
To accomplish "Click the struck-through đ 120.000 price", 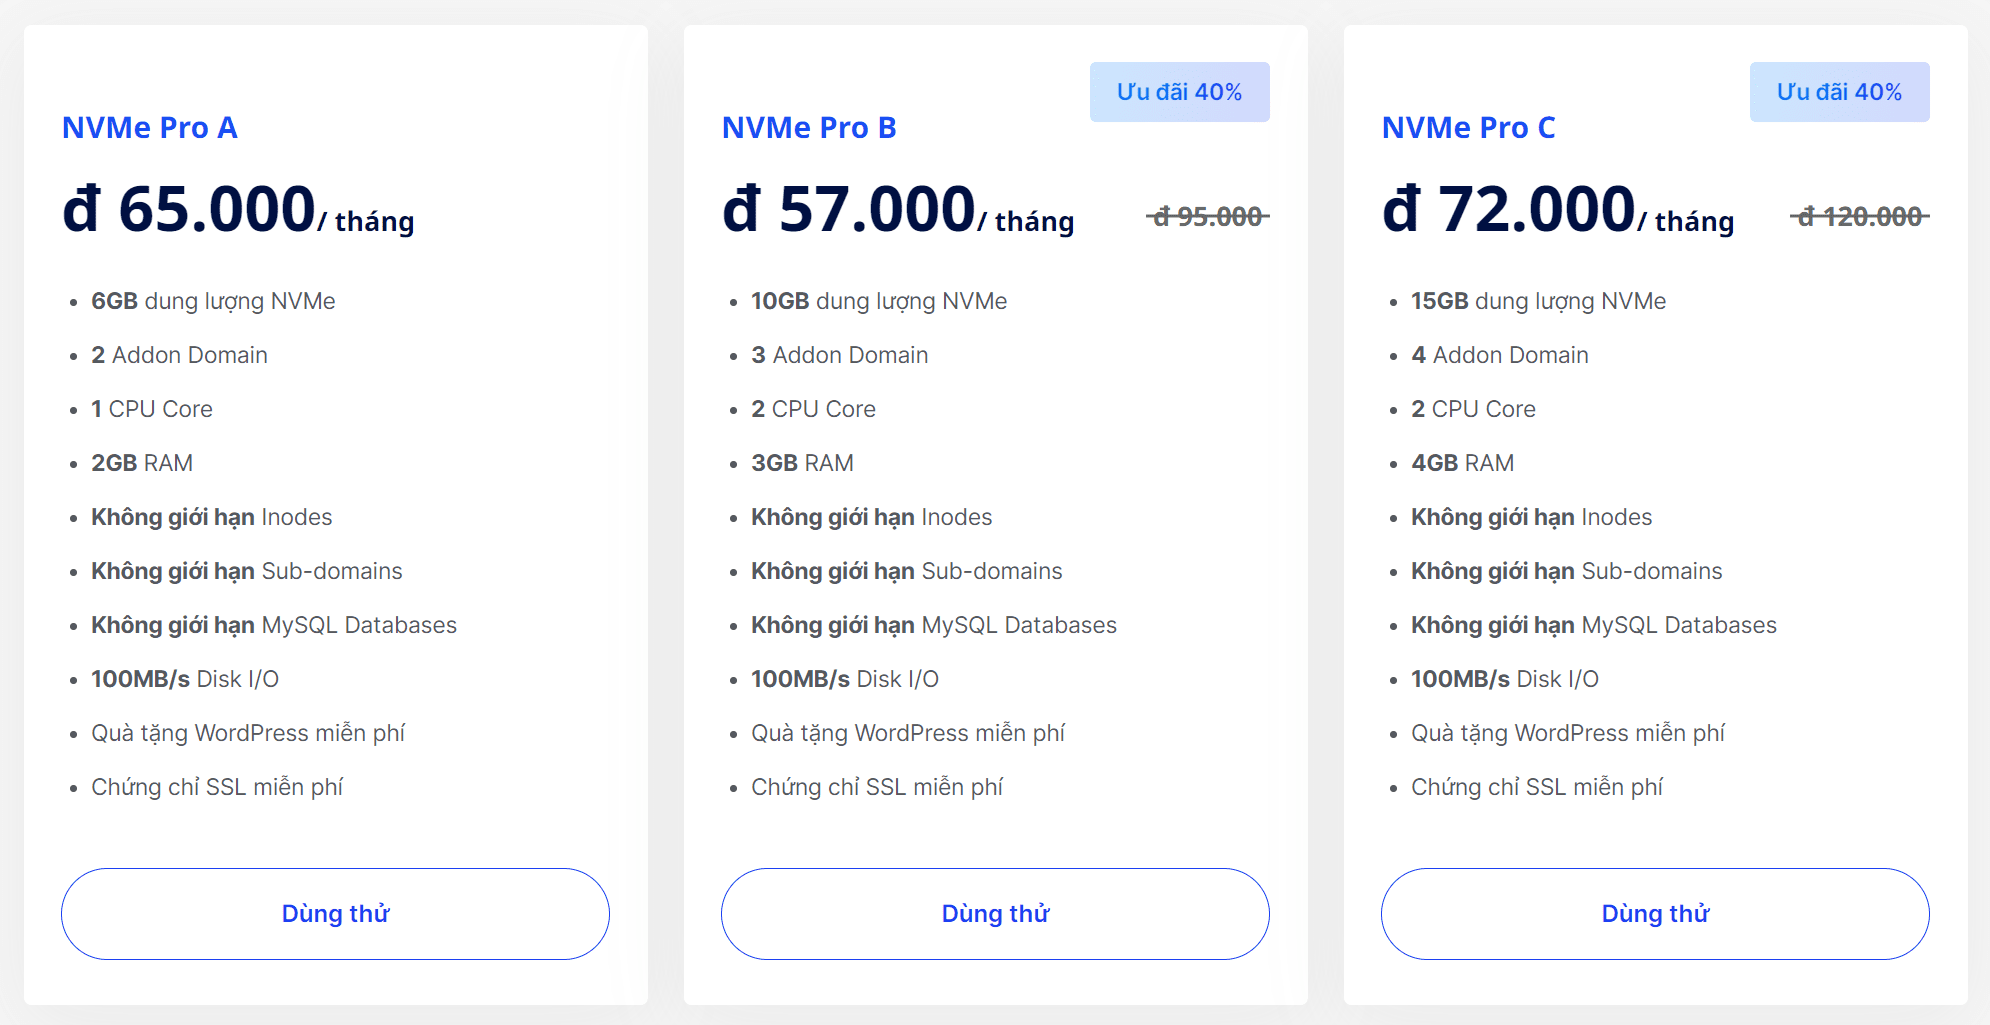I will point(1860,216).
